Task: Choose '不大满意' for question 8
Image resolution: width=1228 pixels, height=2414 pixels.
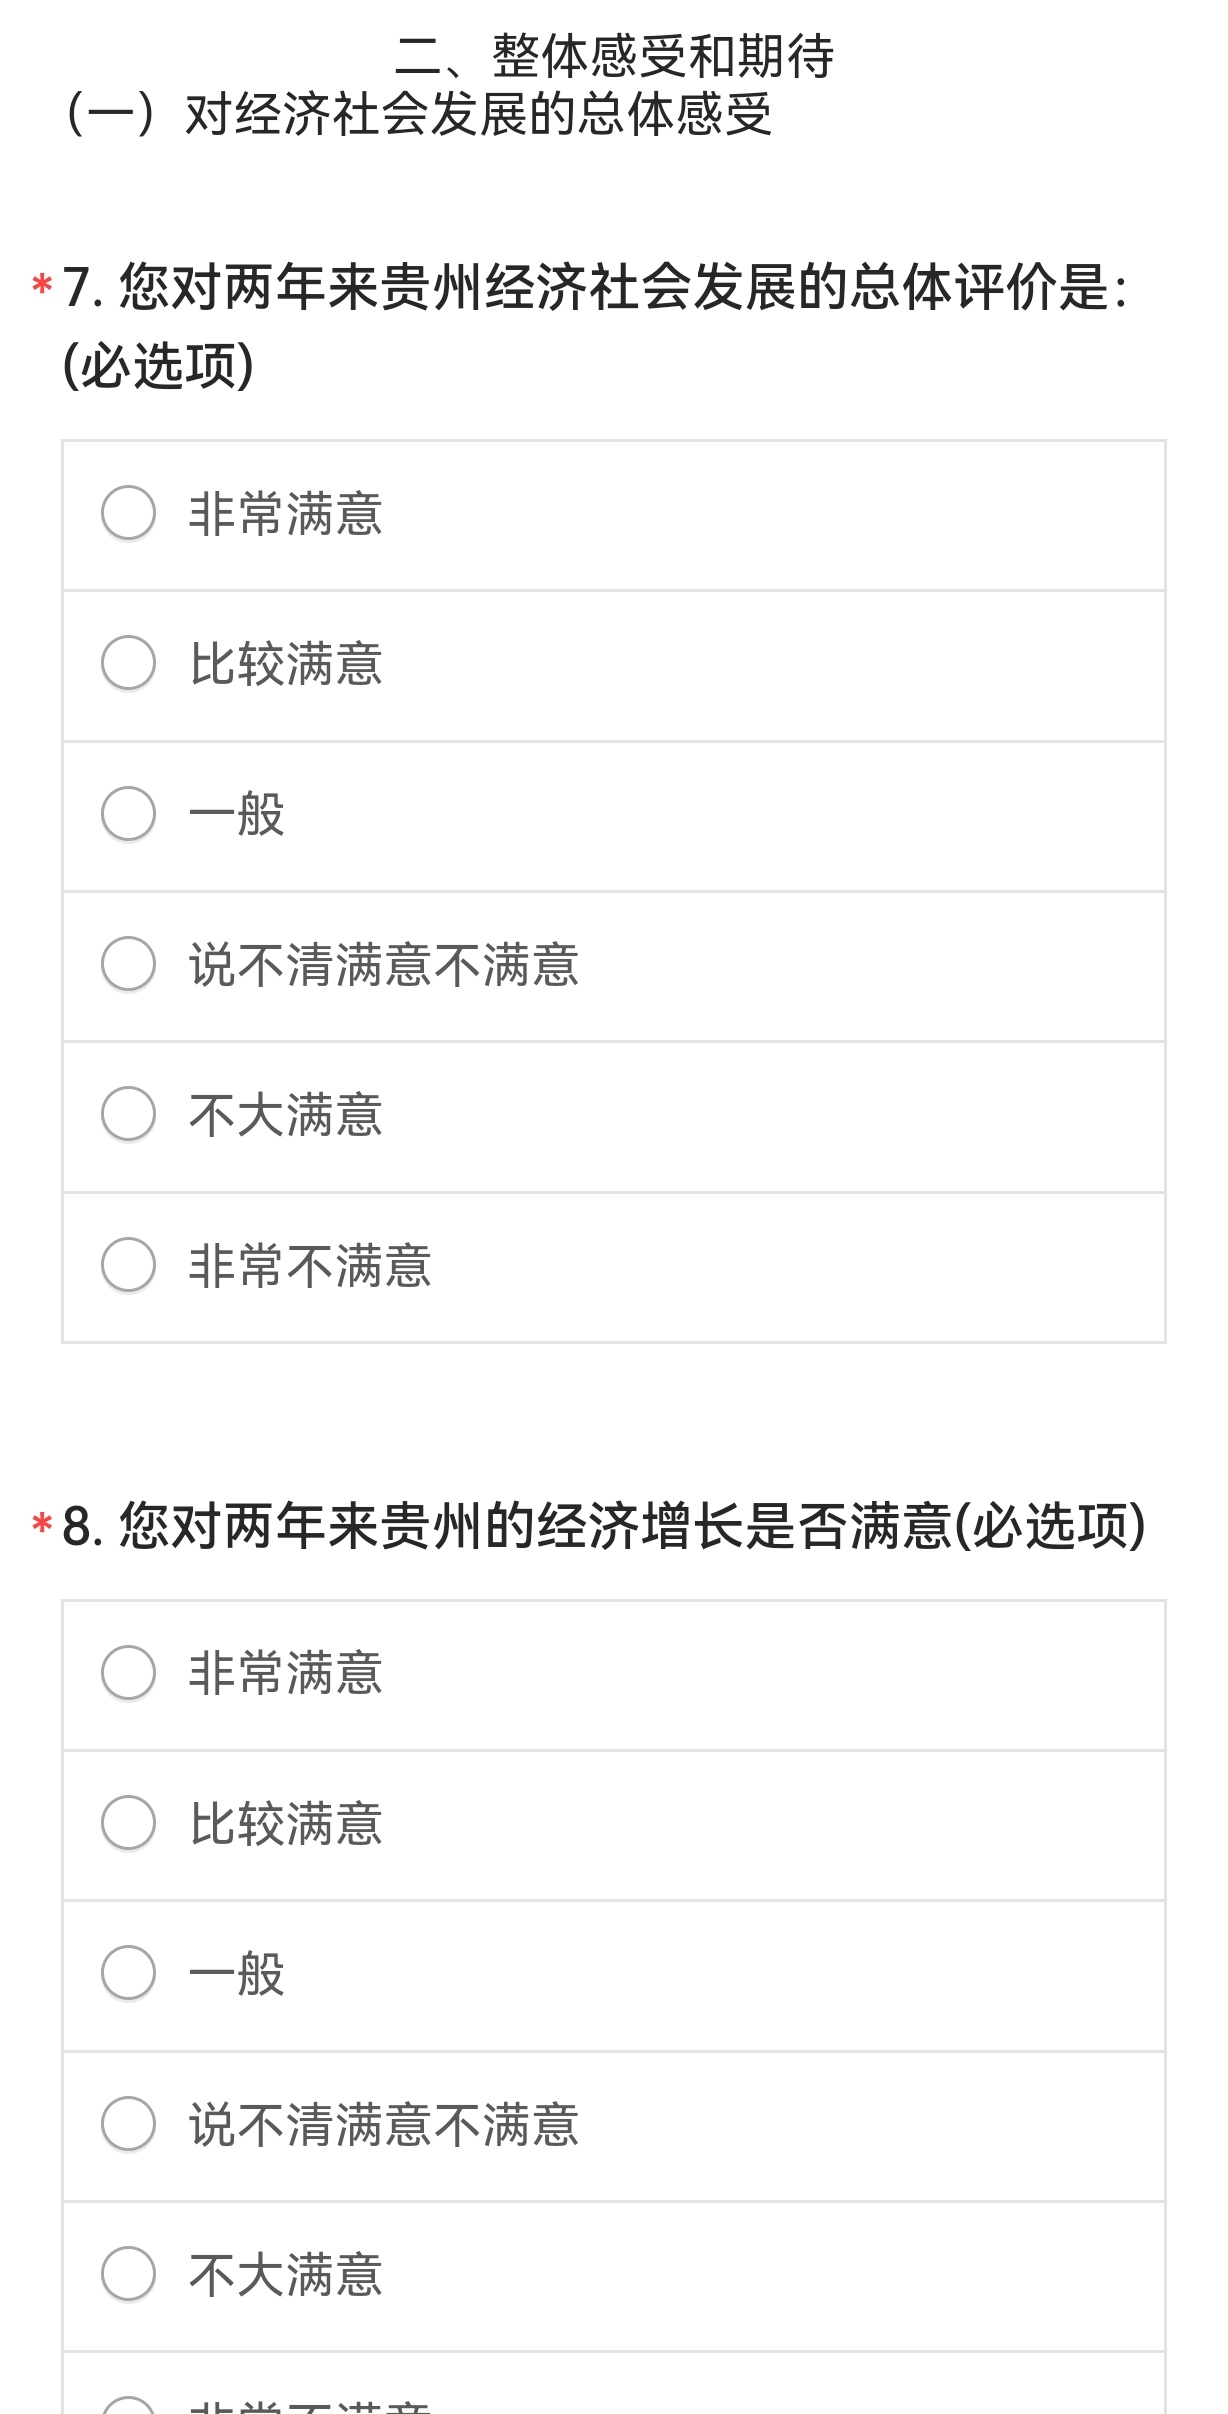Action: [129, 2274]
